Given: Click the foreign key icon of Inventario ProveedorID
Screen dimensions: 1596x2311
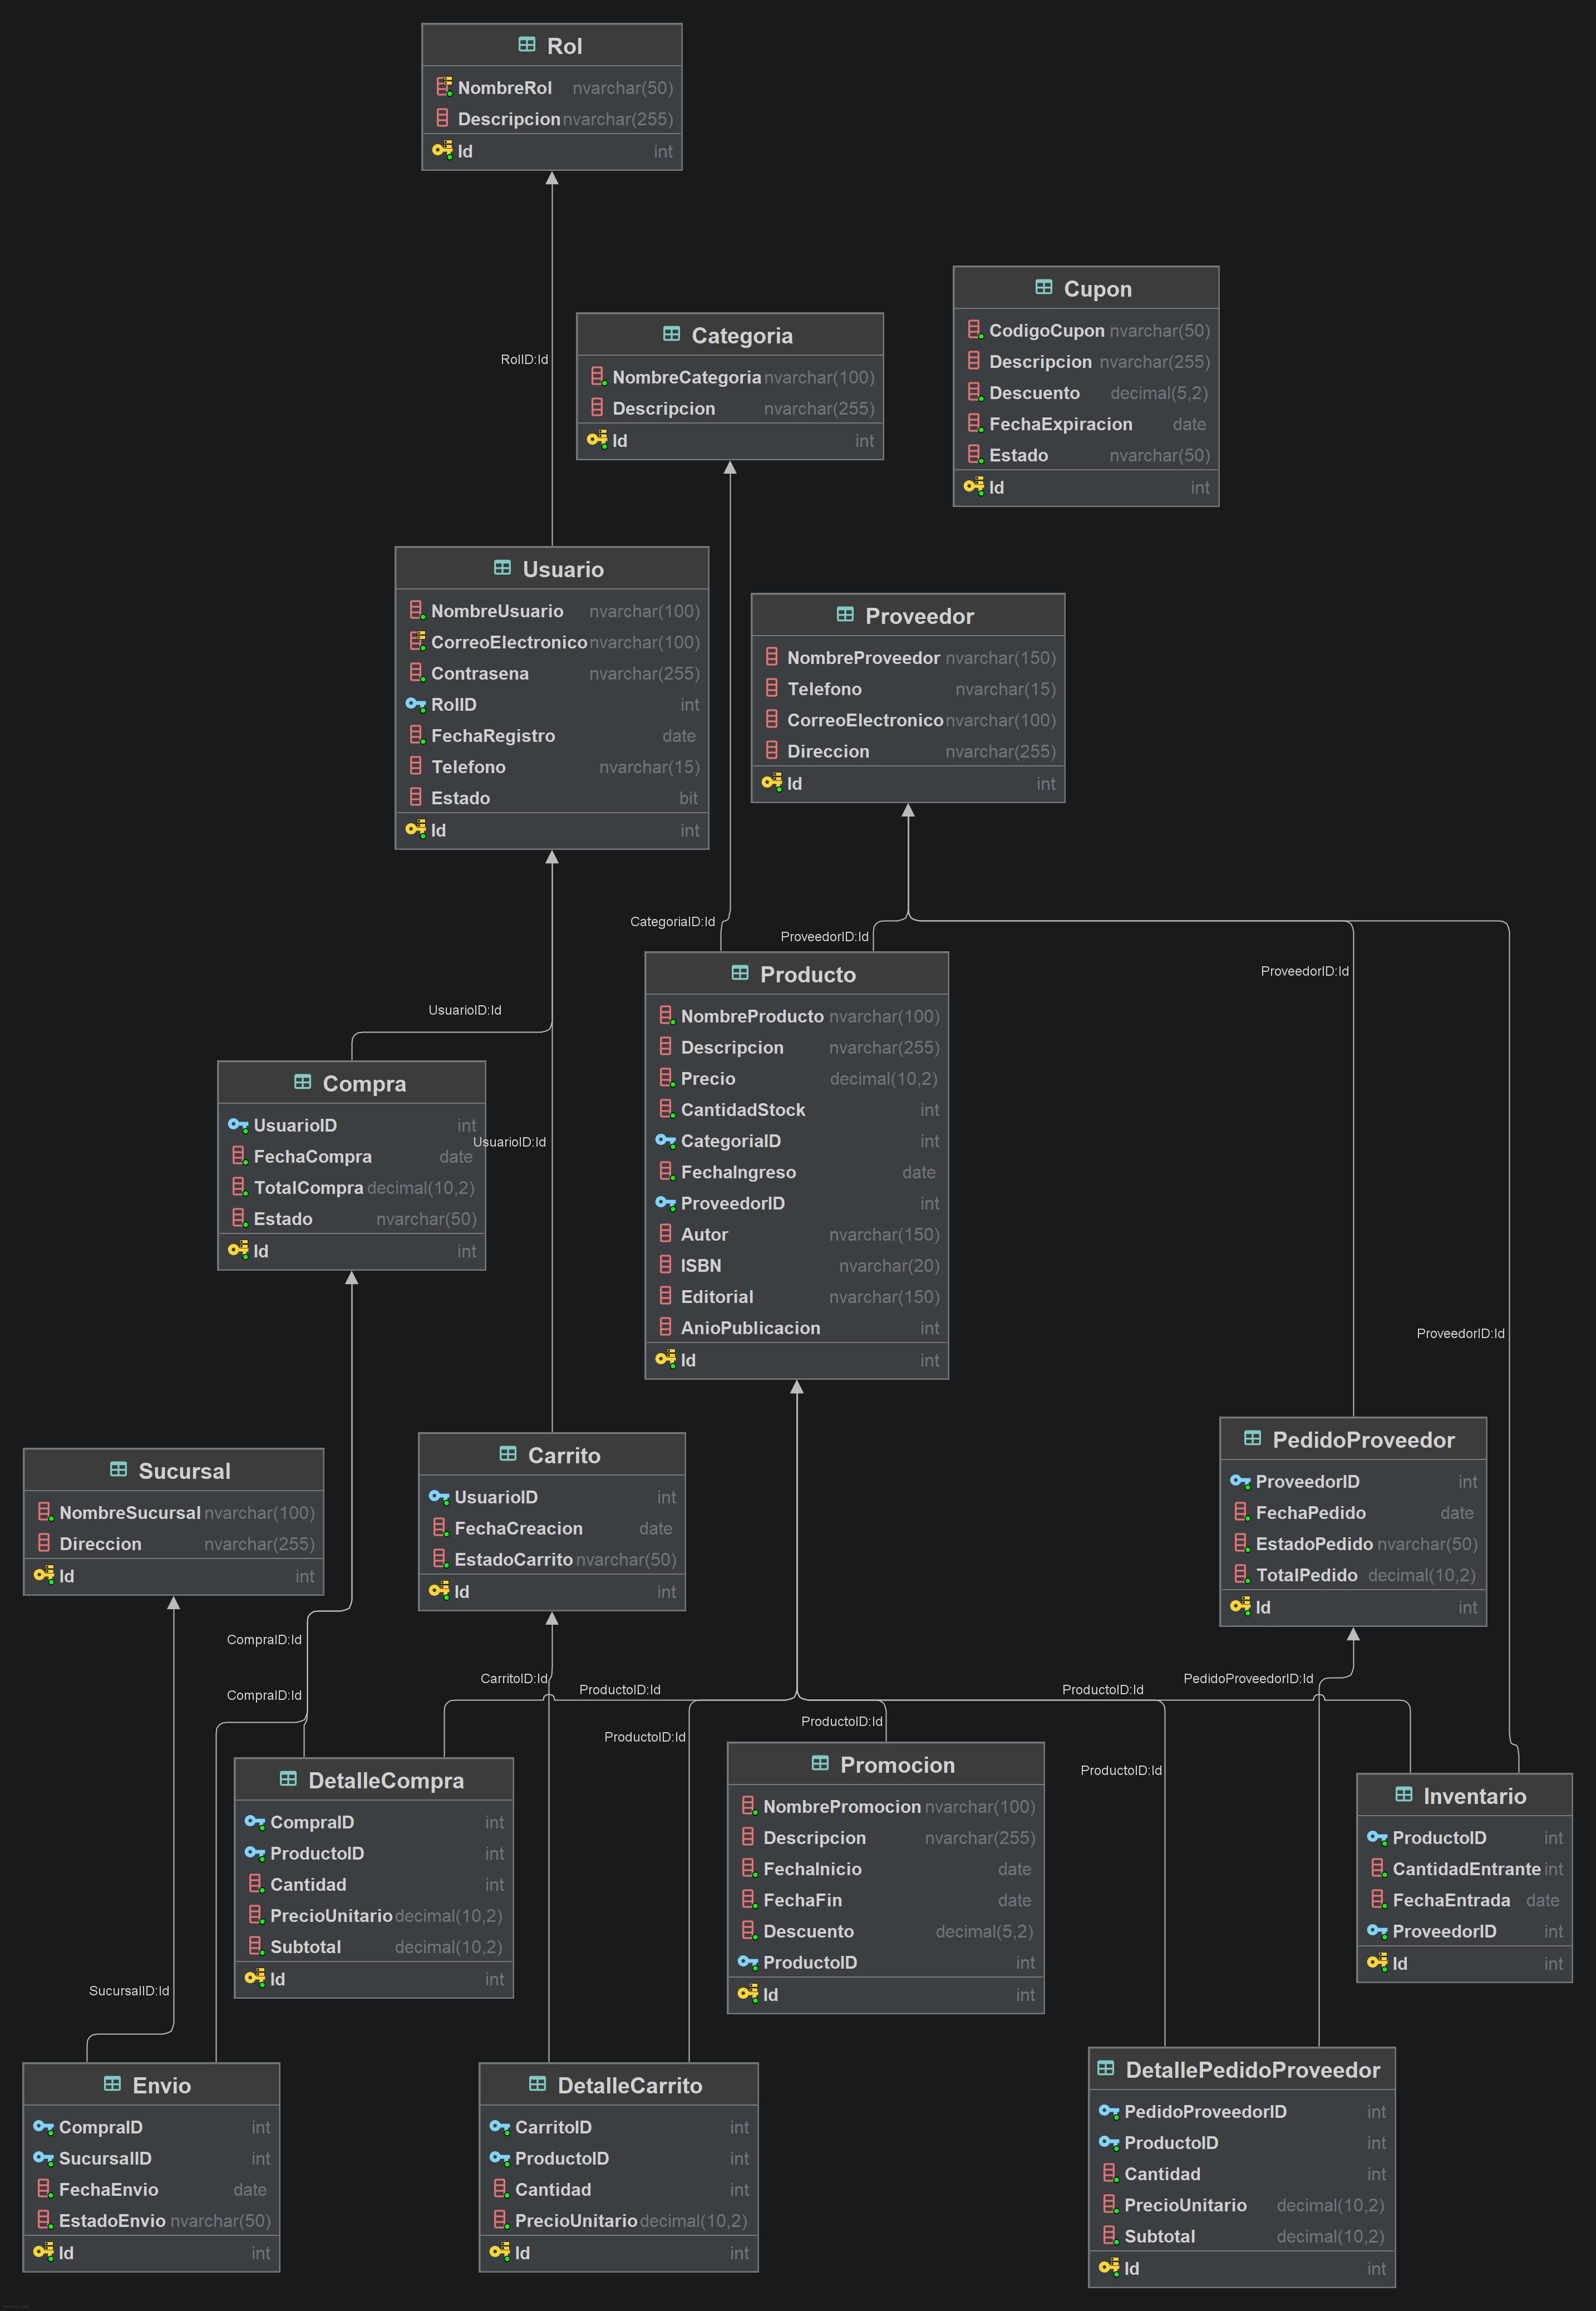Looking at the screenshot, I should coord(1377,1930).
